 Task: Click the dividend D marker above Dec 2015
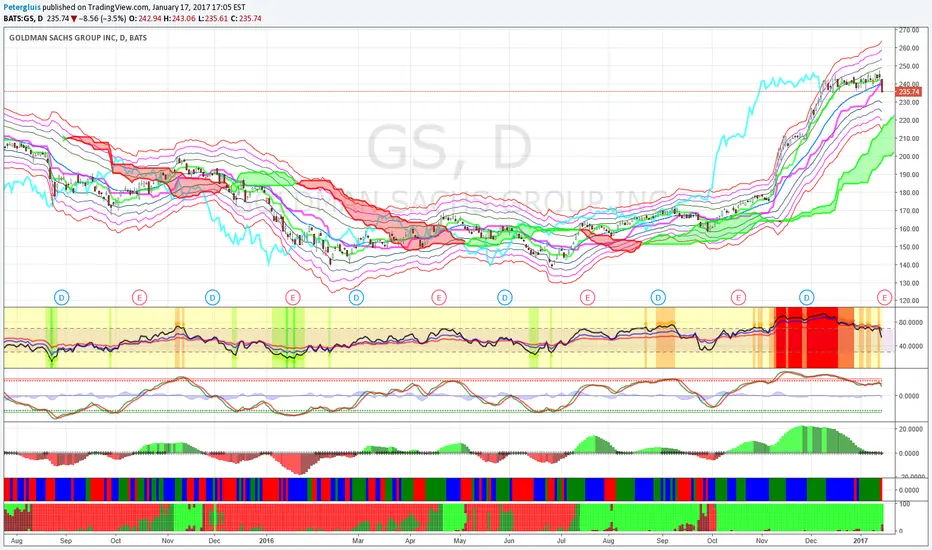click(212, 297)
